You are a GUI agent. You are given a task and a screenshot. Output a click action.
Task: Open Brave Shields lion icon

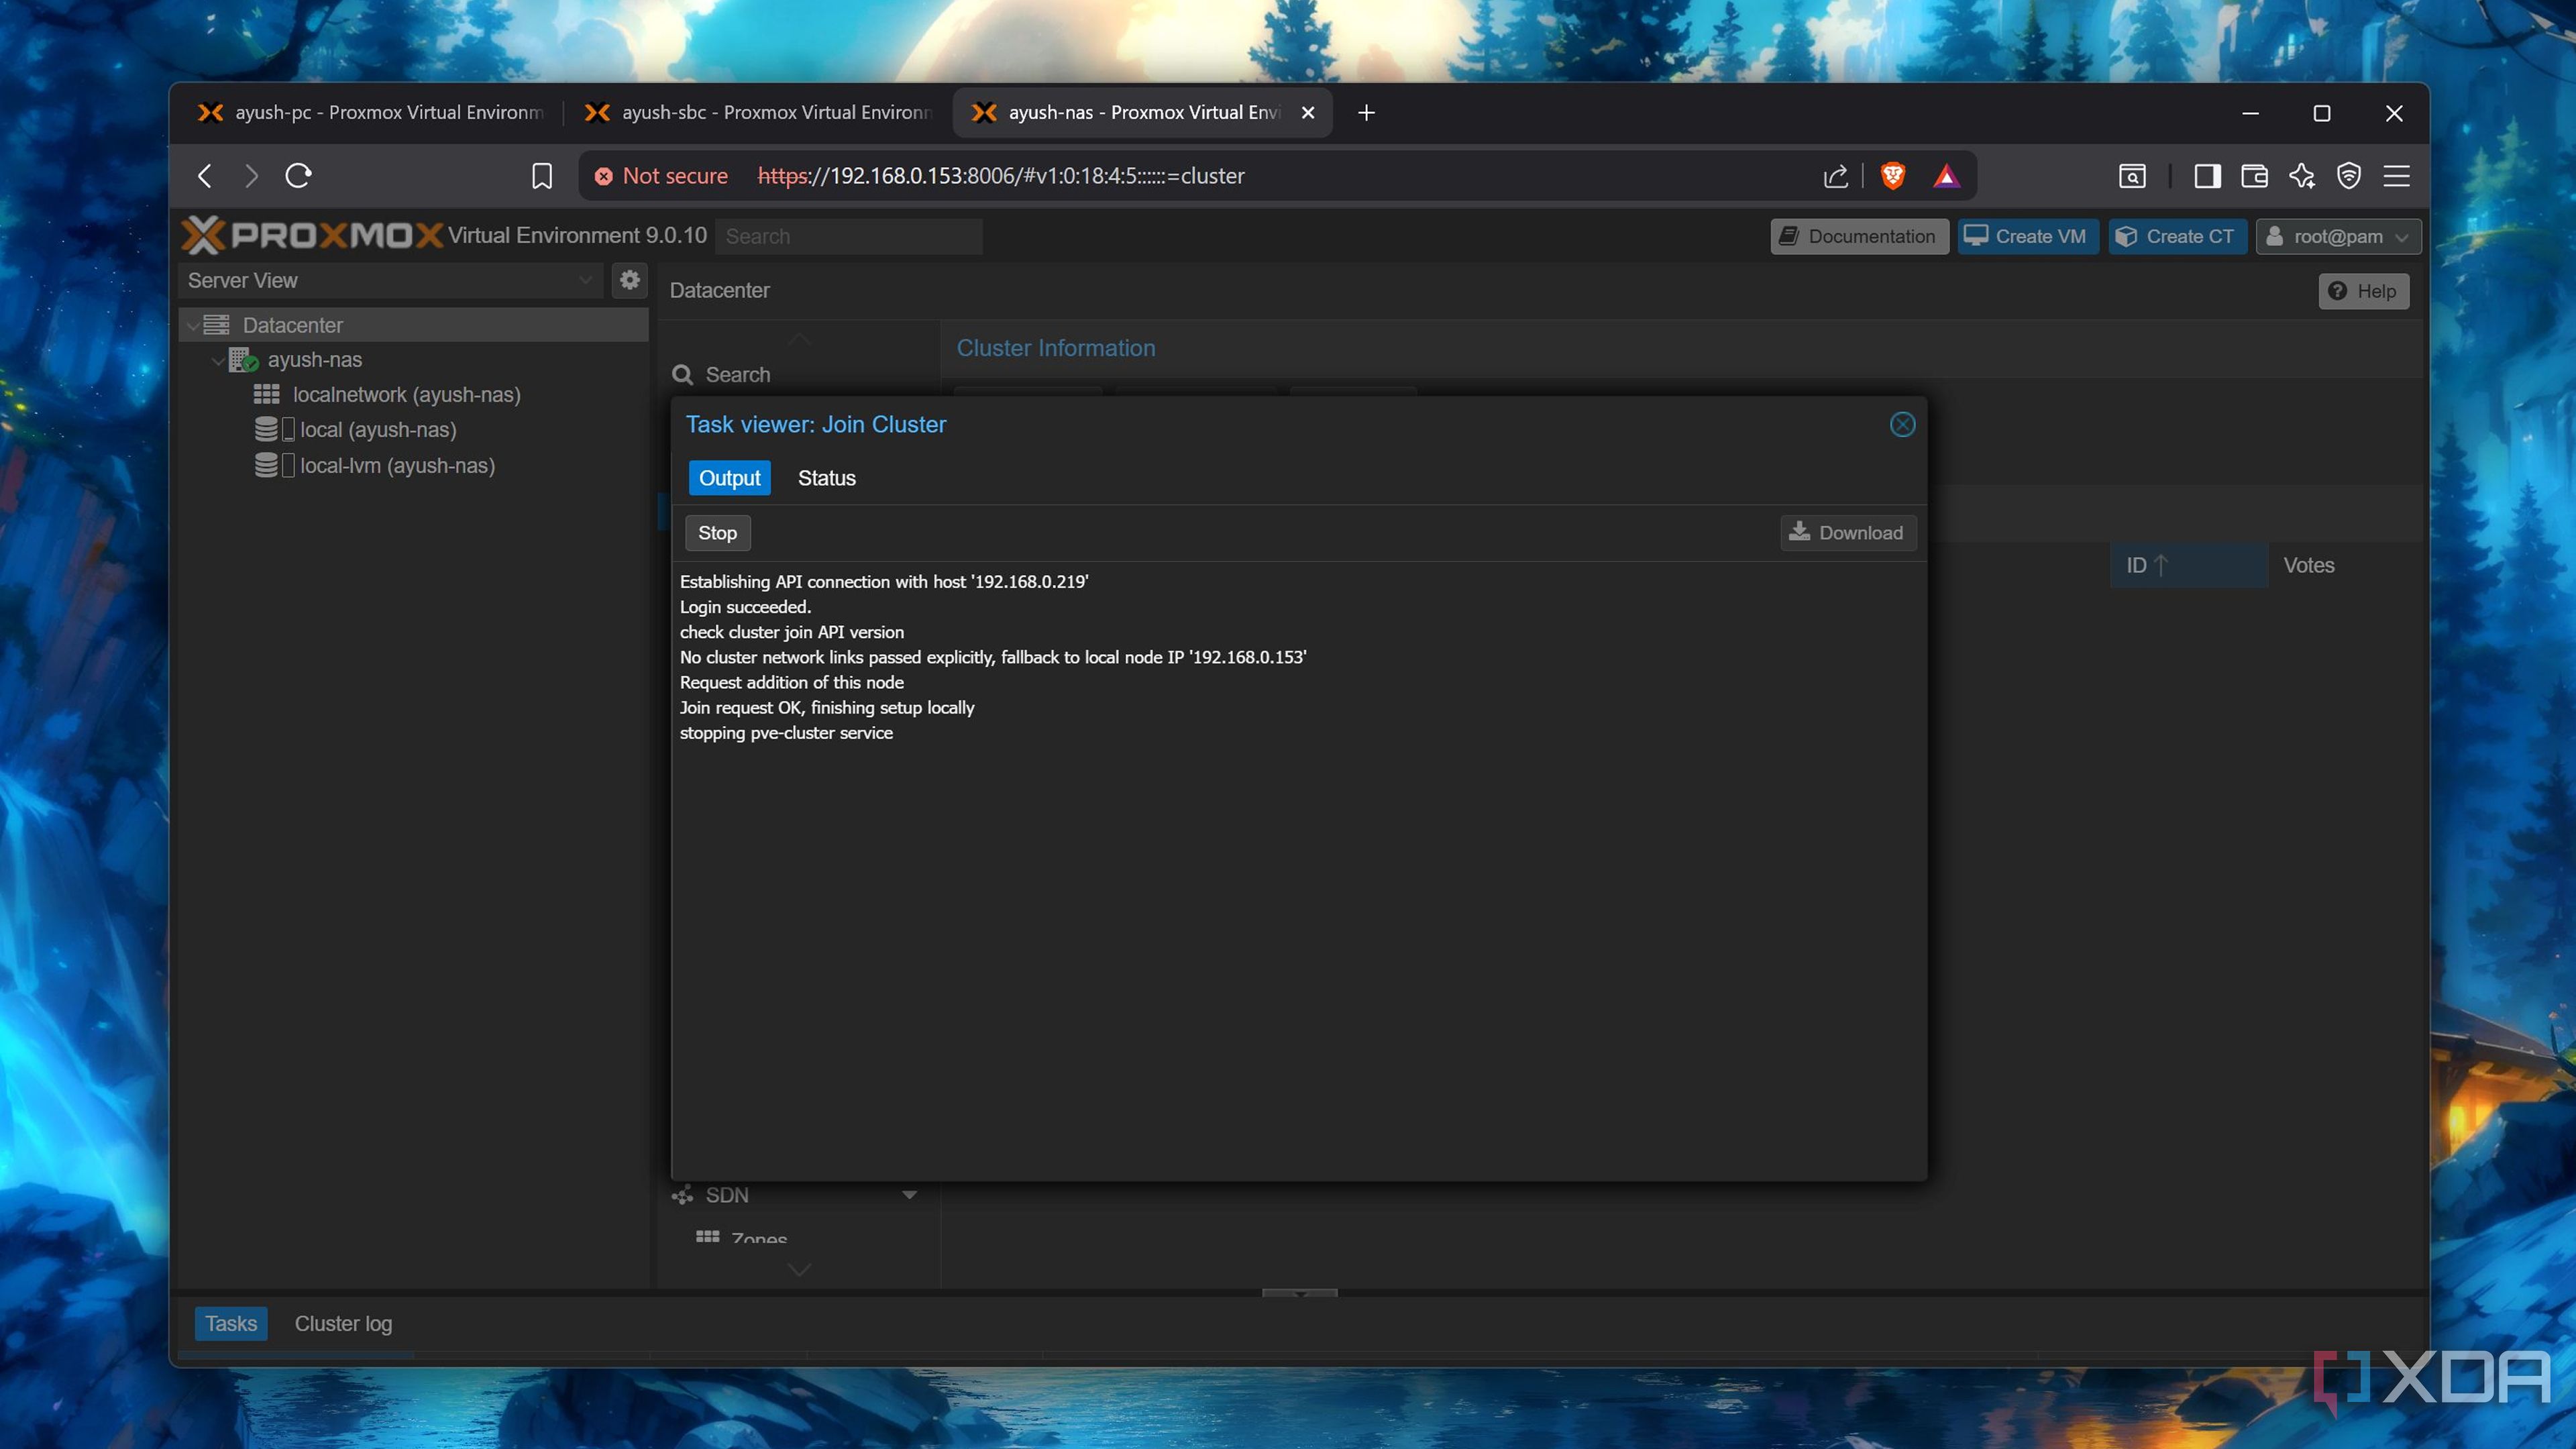pos(1892,176)
